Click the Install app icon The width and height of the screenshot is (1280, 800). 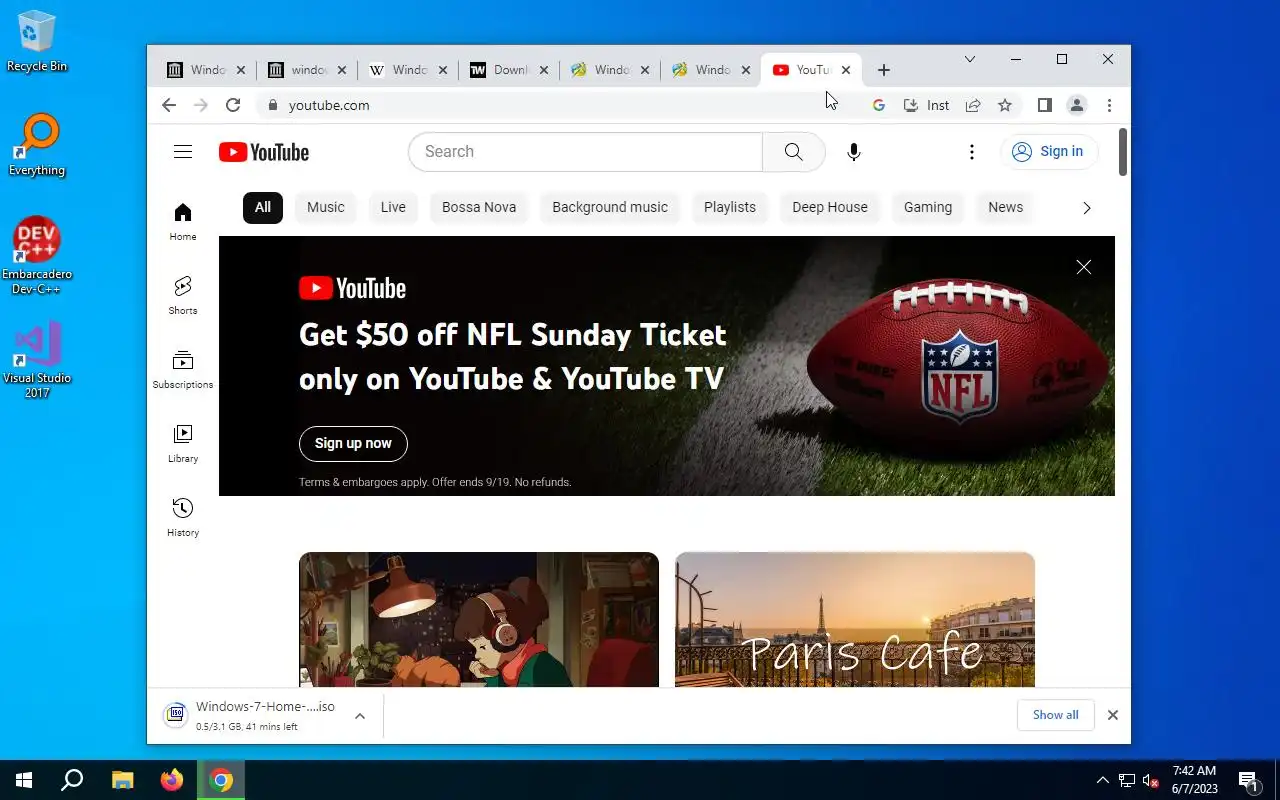926,105
